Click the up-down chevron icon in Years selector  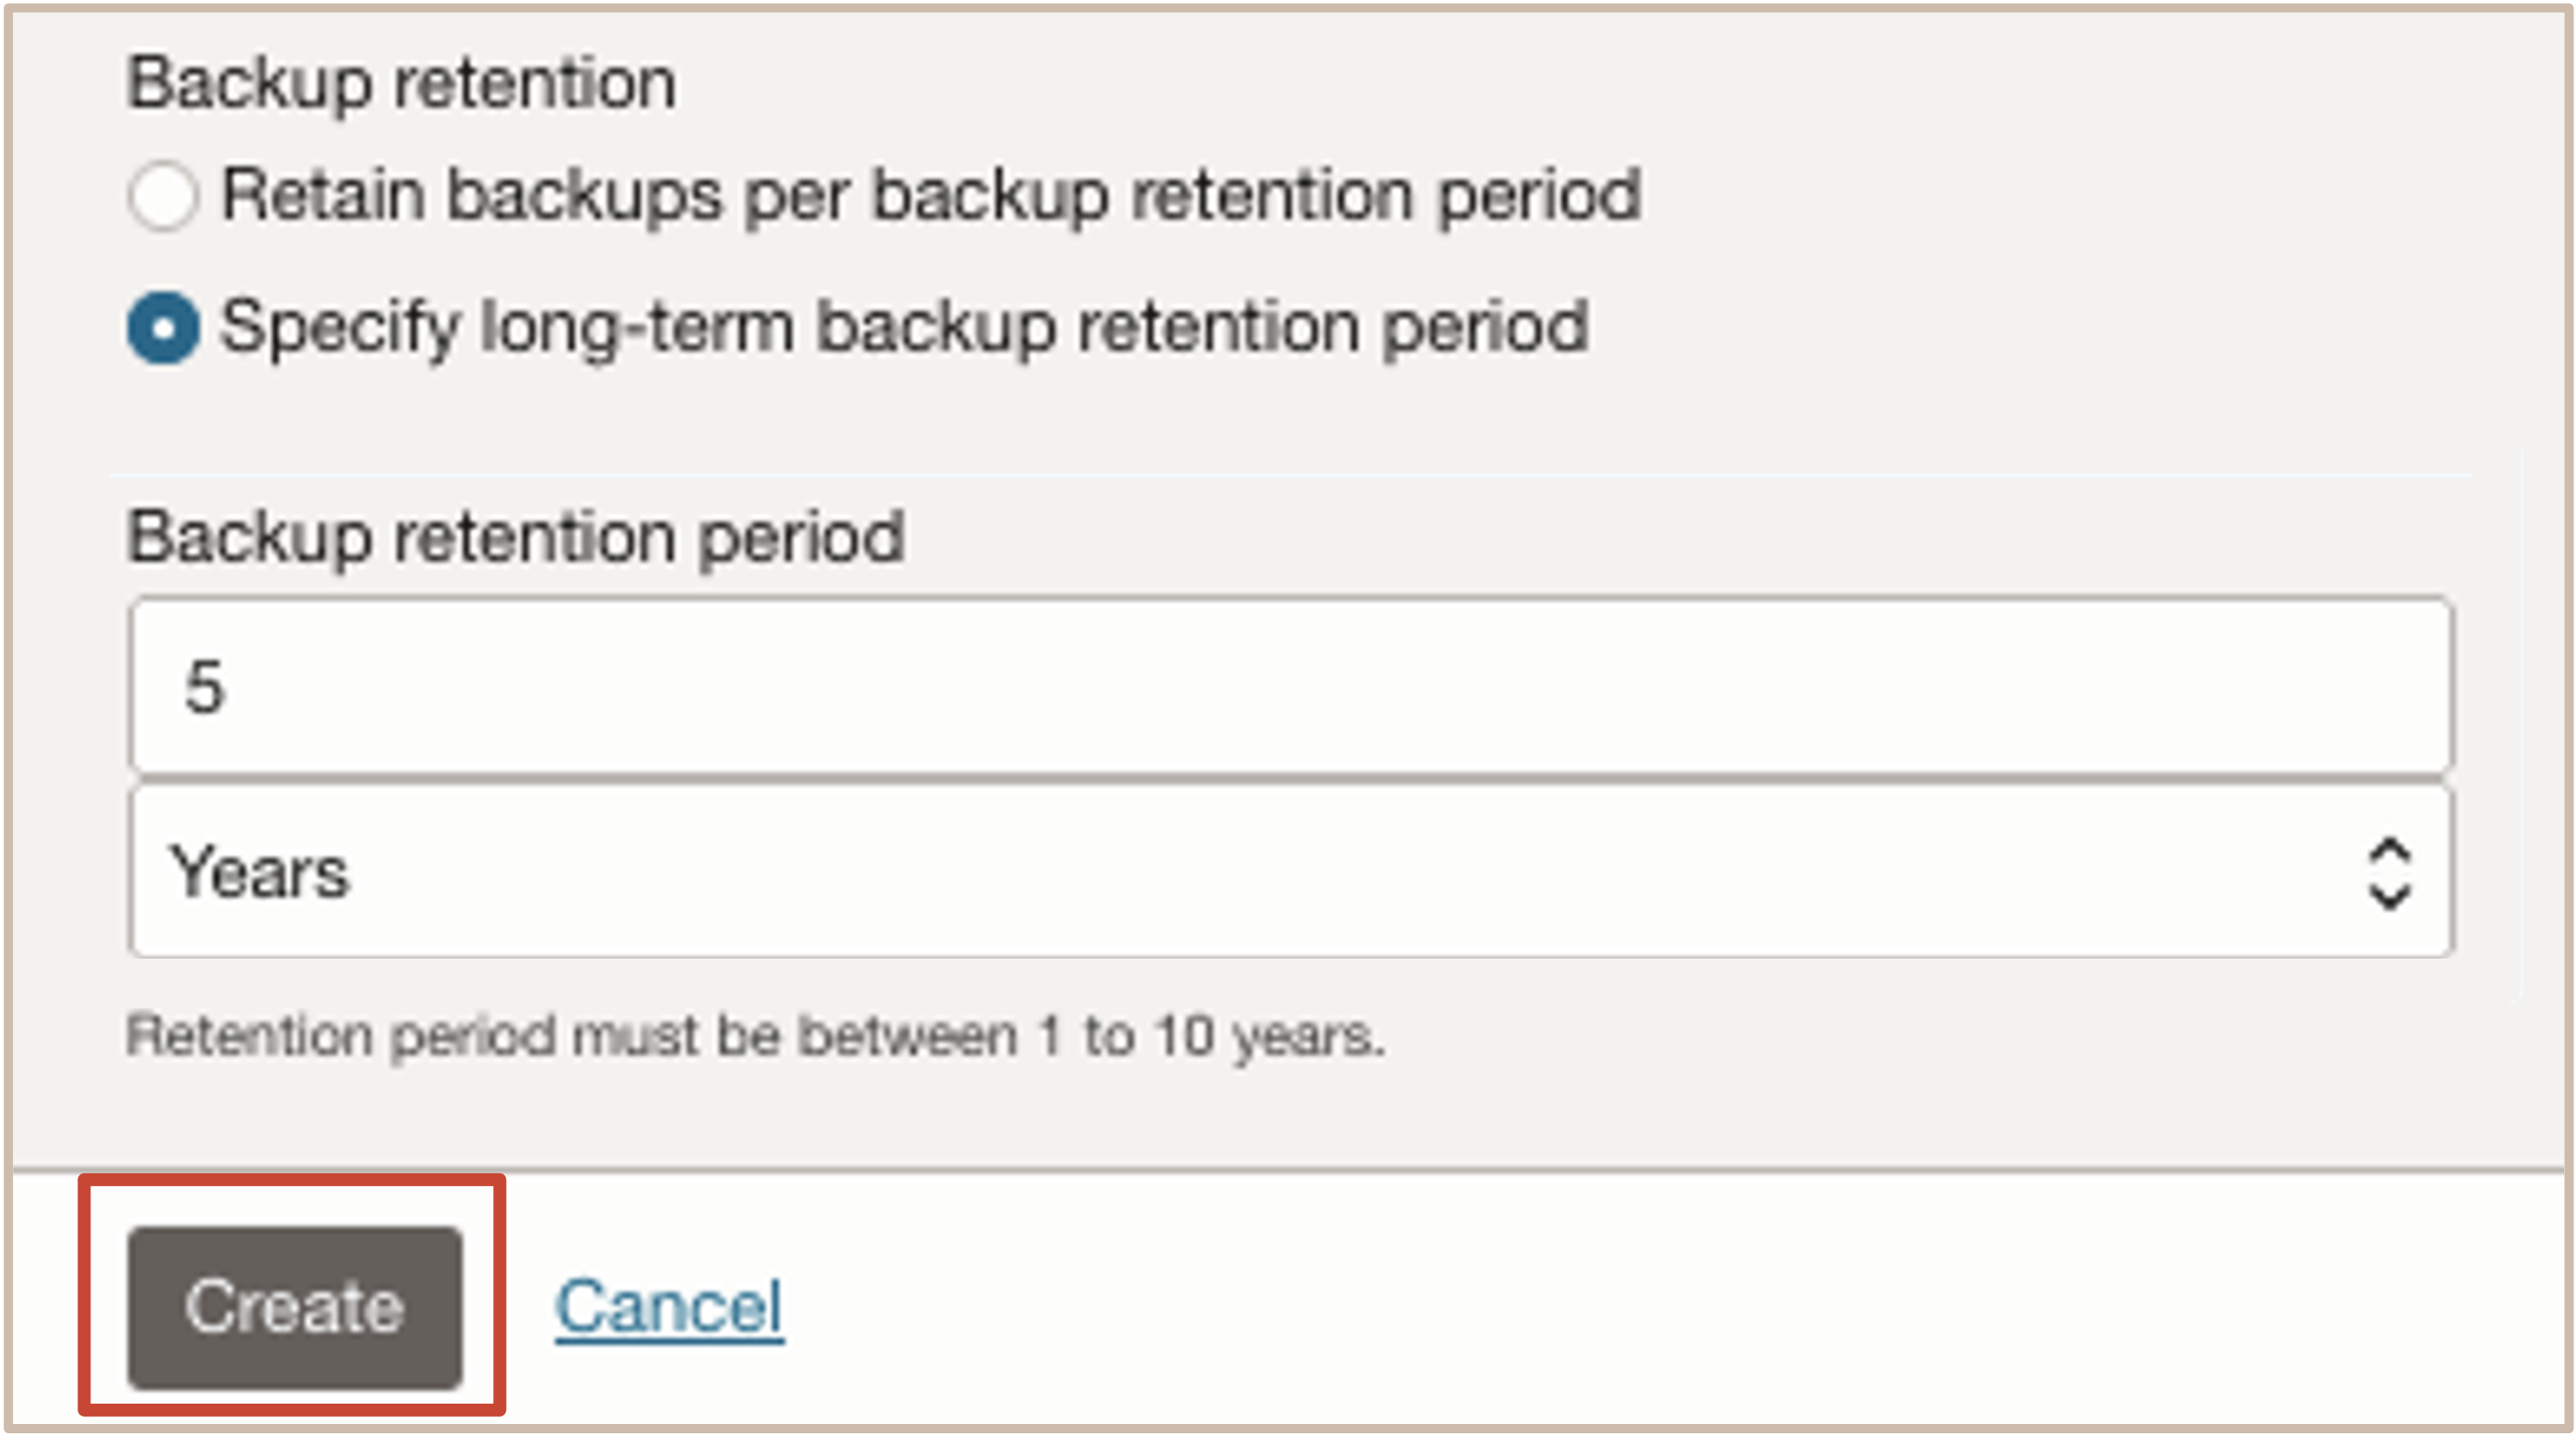(x=2389, y=874)
